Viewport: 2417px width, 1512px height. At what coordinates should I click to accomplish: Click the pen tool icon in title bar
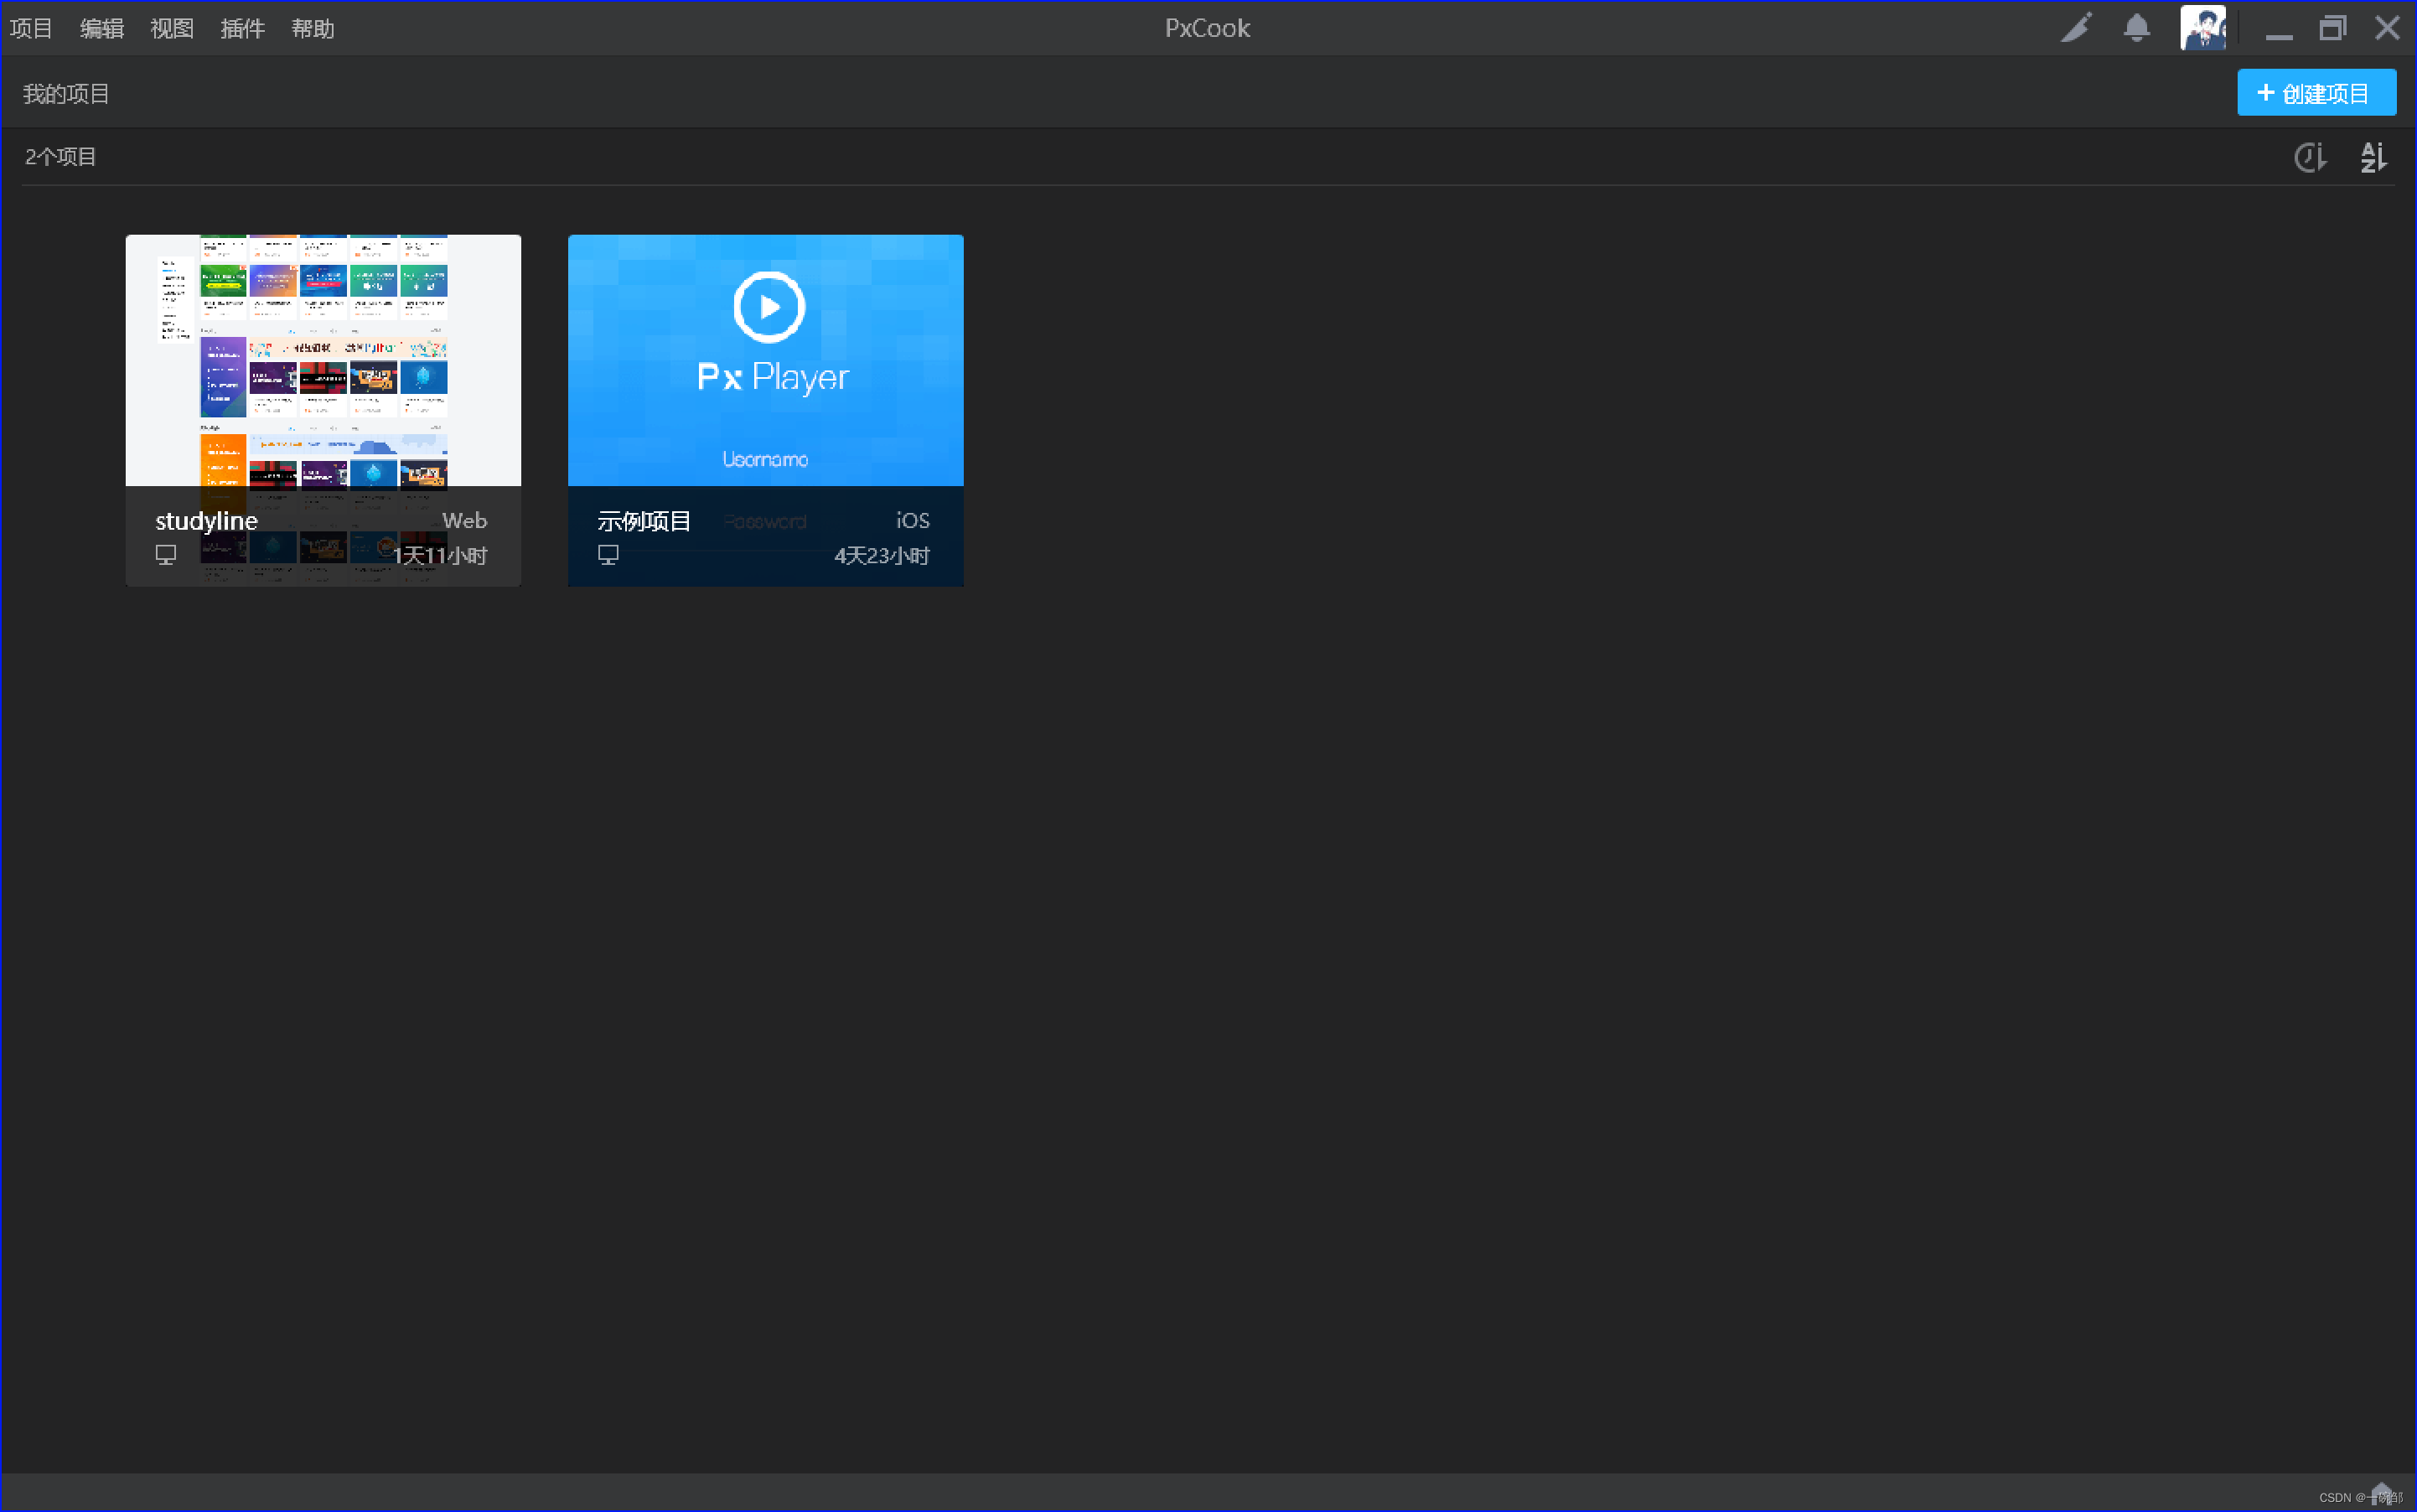[x=2077, y=28]
